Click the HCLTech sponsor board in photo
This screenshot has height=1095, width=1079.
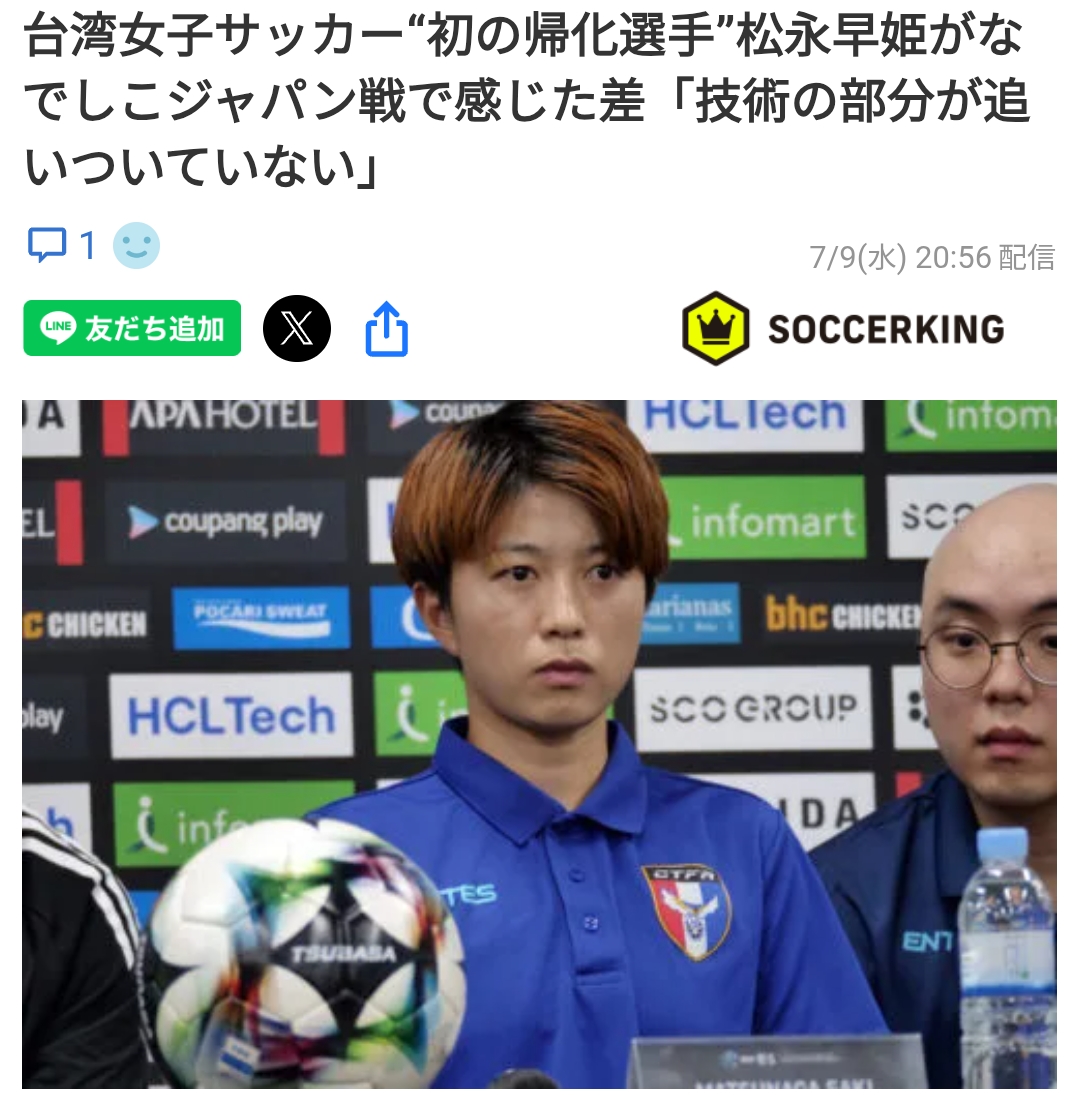[231, 716]
